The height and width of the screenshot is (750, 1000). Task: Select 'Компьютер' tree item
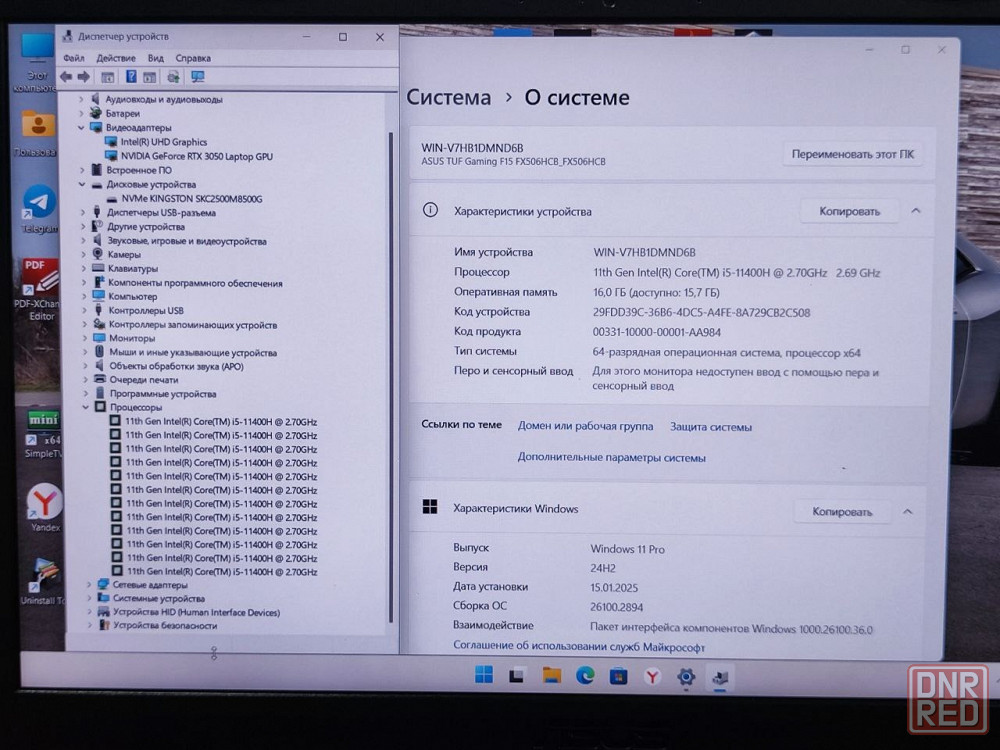click(132, 297)
